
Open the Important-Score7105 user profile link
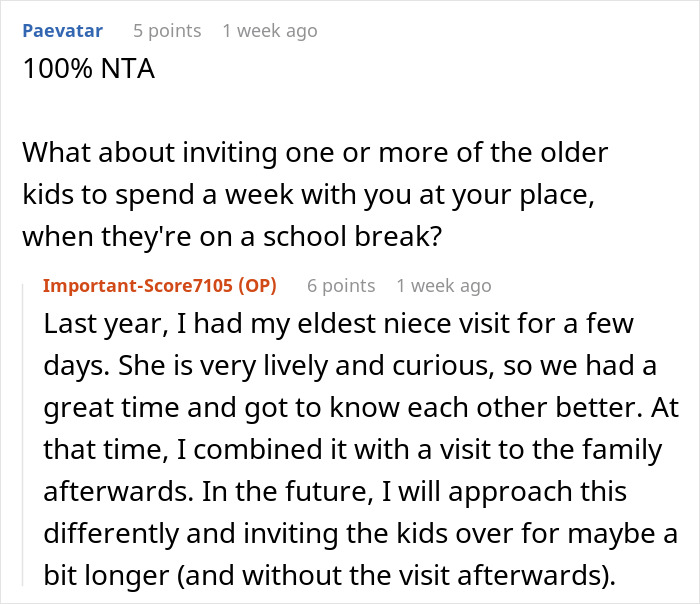tap(134, 286)
